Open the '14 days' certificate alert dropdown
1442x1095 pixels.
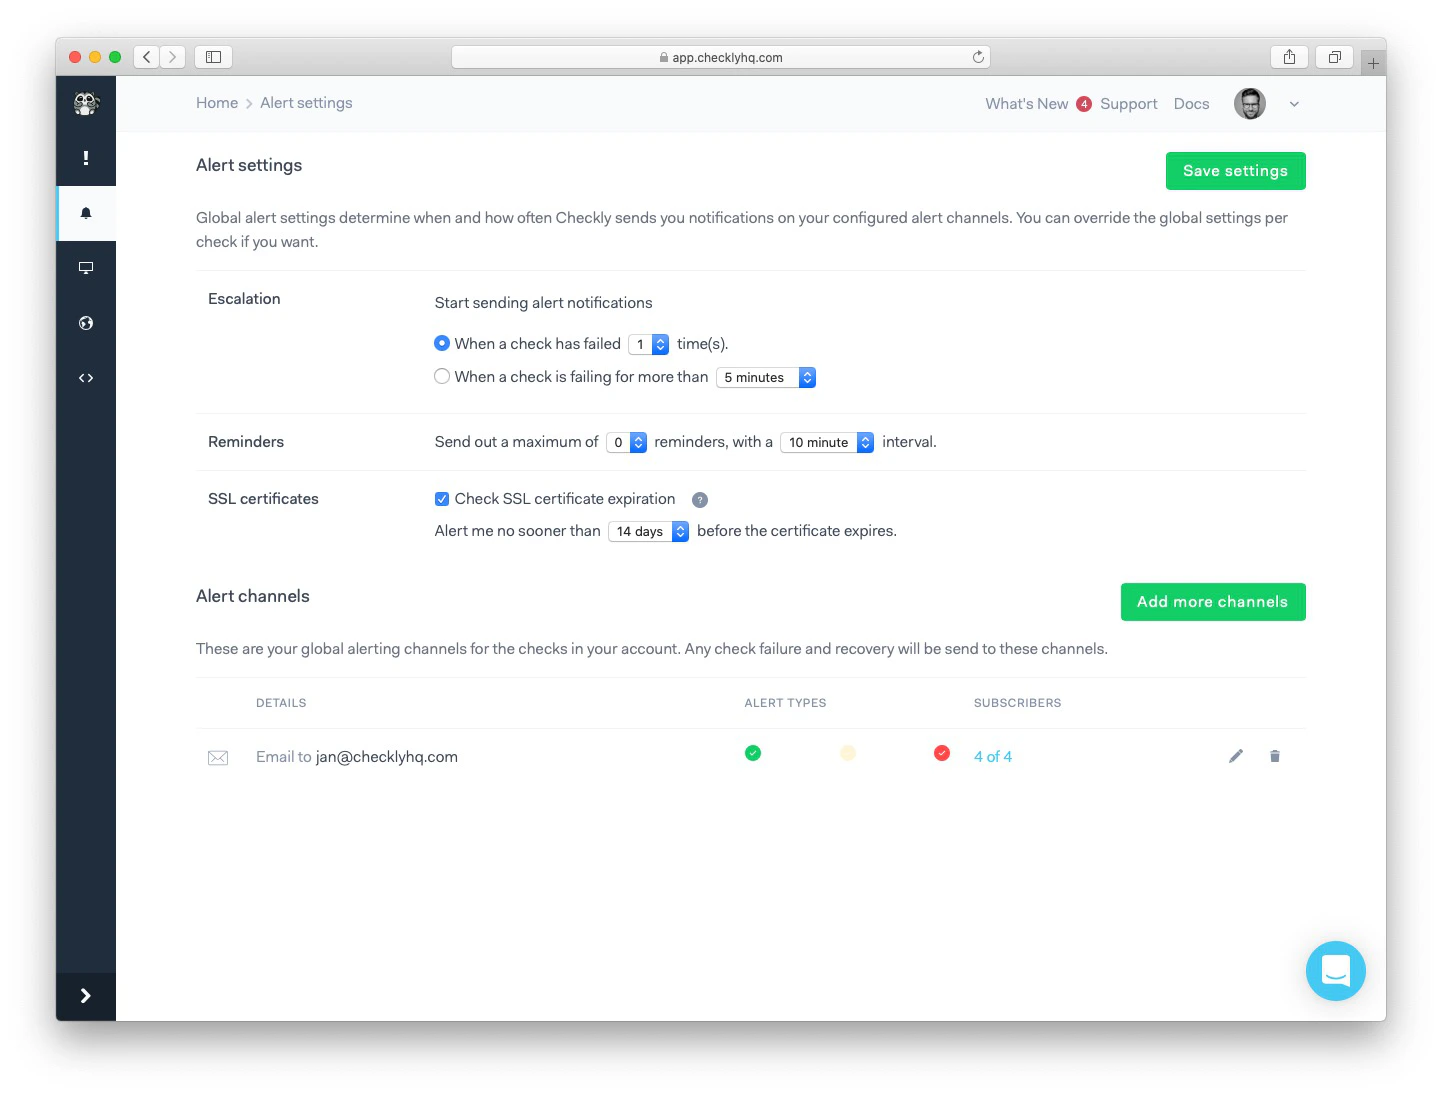pos(648,531)
